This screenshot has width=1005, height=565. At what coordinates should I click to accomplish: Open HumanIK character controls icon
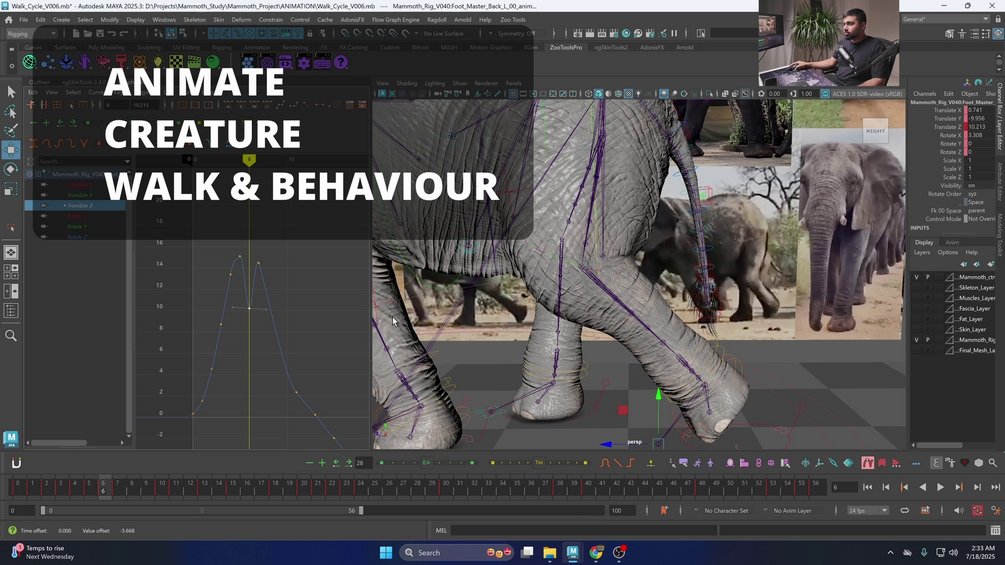pyautogui.click(x=962, y=33)
